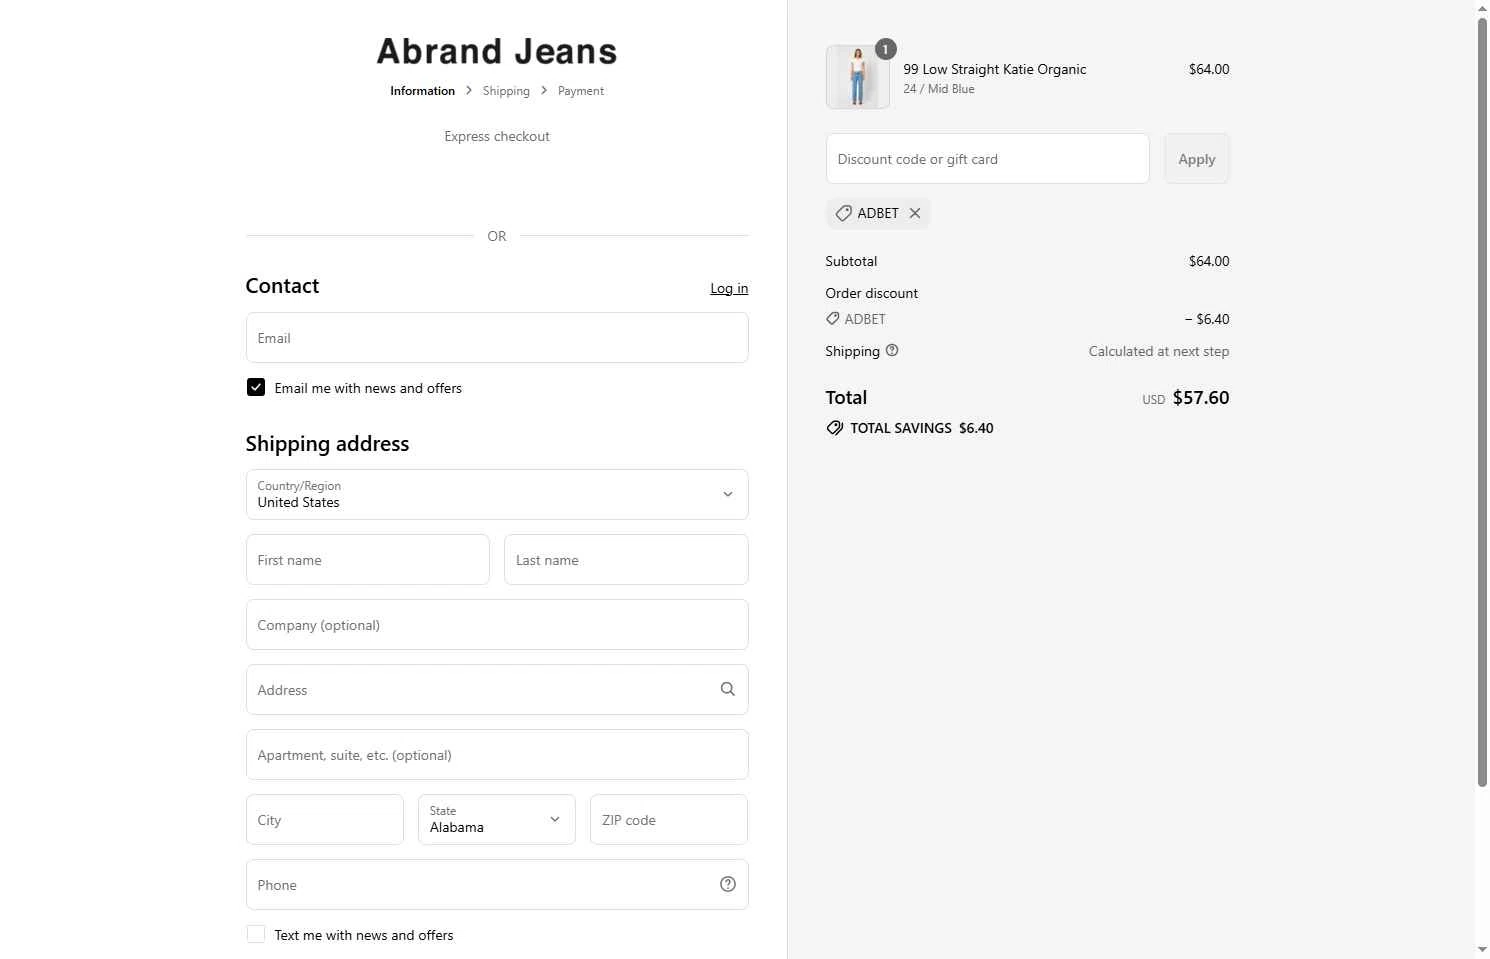Click product name 99 Low Straight Katie Organic
This screenshot has height=959, width=1490.
(x=994, y=69)
